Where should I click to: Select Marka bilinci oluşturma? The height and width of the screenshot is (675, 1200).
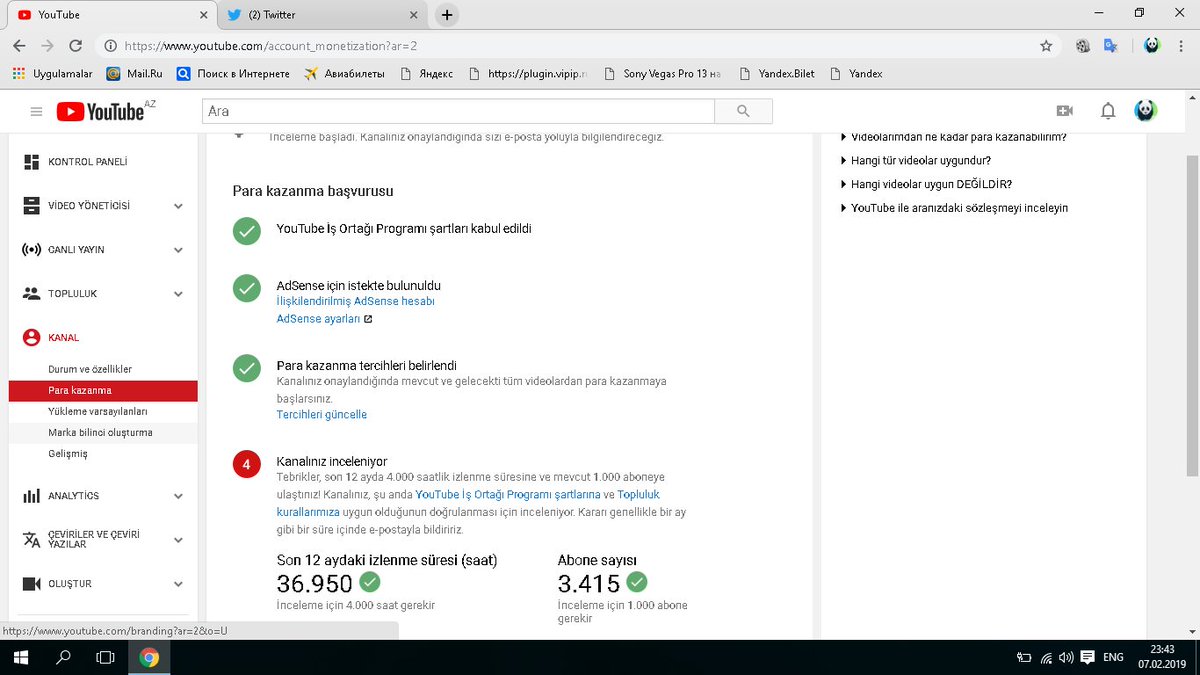(102, 432)
